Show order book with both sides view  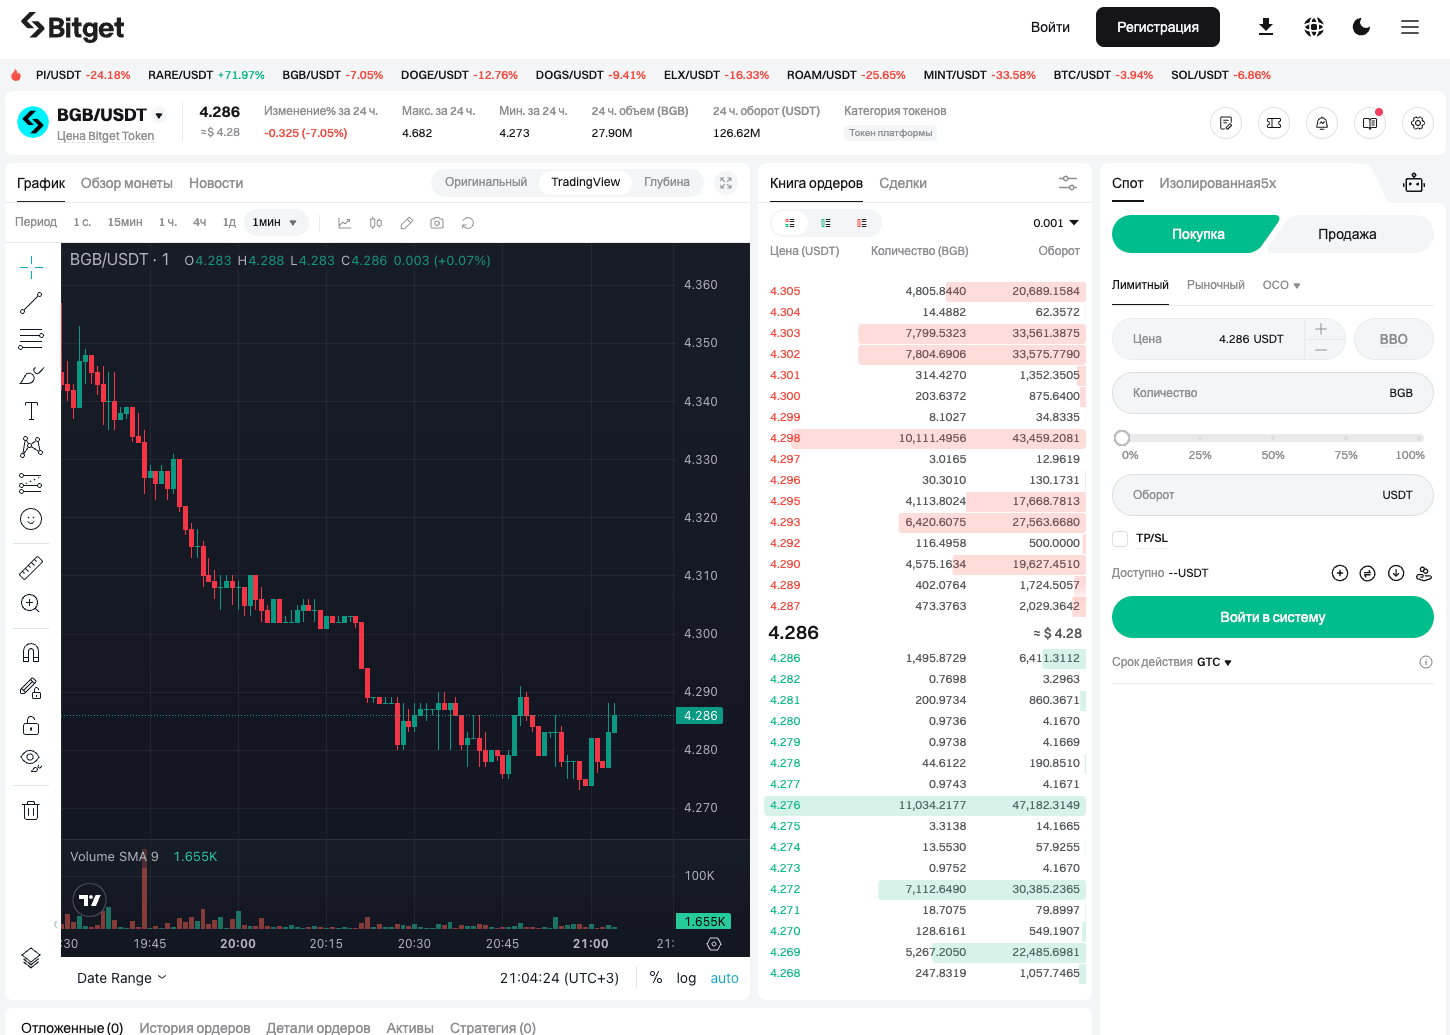coord(790,223)
